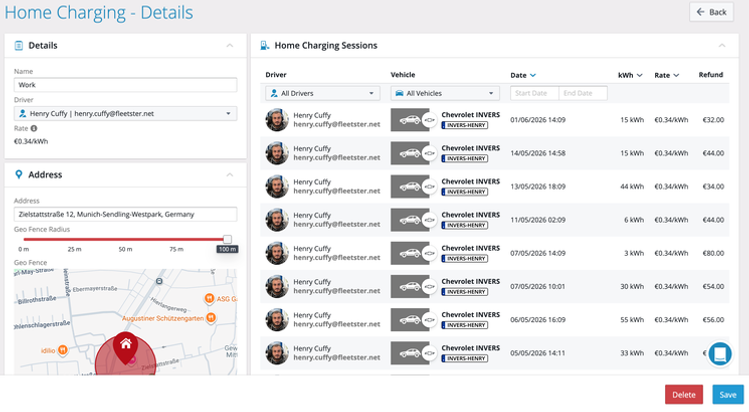Image resolution: width=749 pixels, height=412 pixels.
Task: Edit the Name field containing Work
Action: pos(125,85)
